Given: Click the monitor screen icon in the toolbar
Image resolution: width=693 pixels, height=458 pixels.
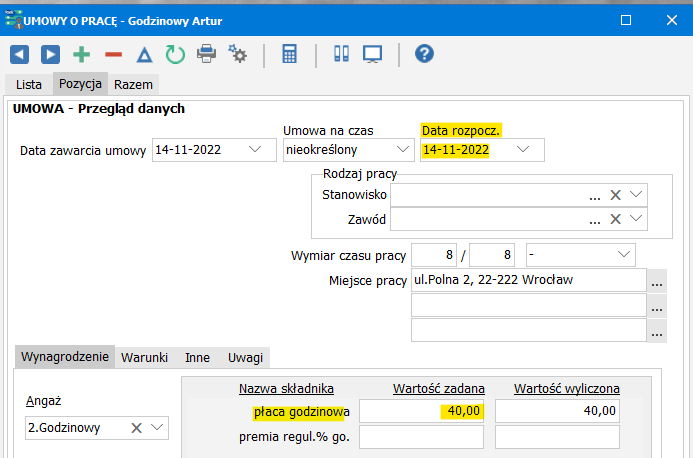Looking at the screenshot, I should coord(373,54).
